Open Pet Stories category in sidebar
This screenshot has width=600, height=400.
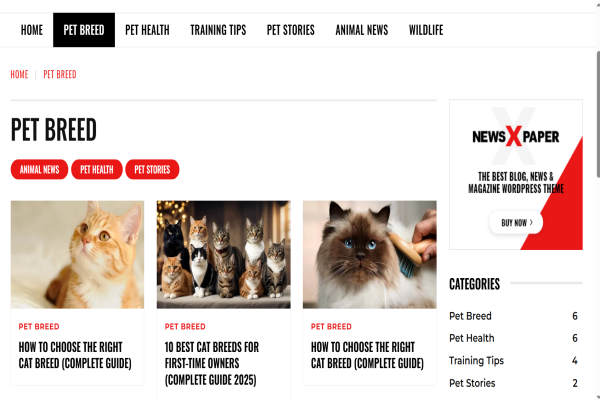click(x=472, y=383)
